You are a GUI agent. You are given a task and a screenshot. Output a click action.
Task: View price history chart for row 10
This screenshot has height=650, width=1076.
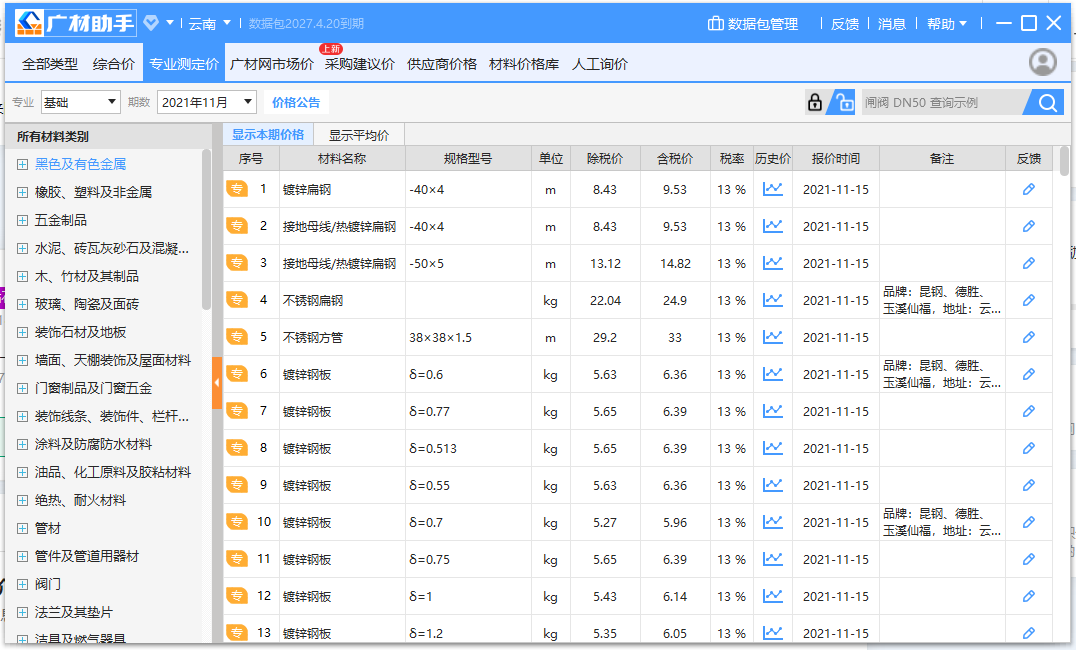pos(773,522)
